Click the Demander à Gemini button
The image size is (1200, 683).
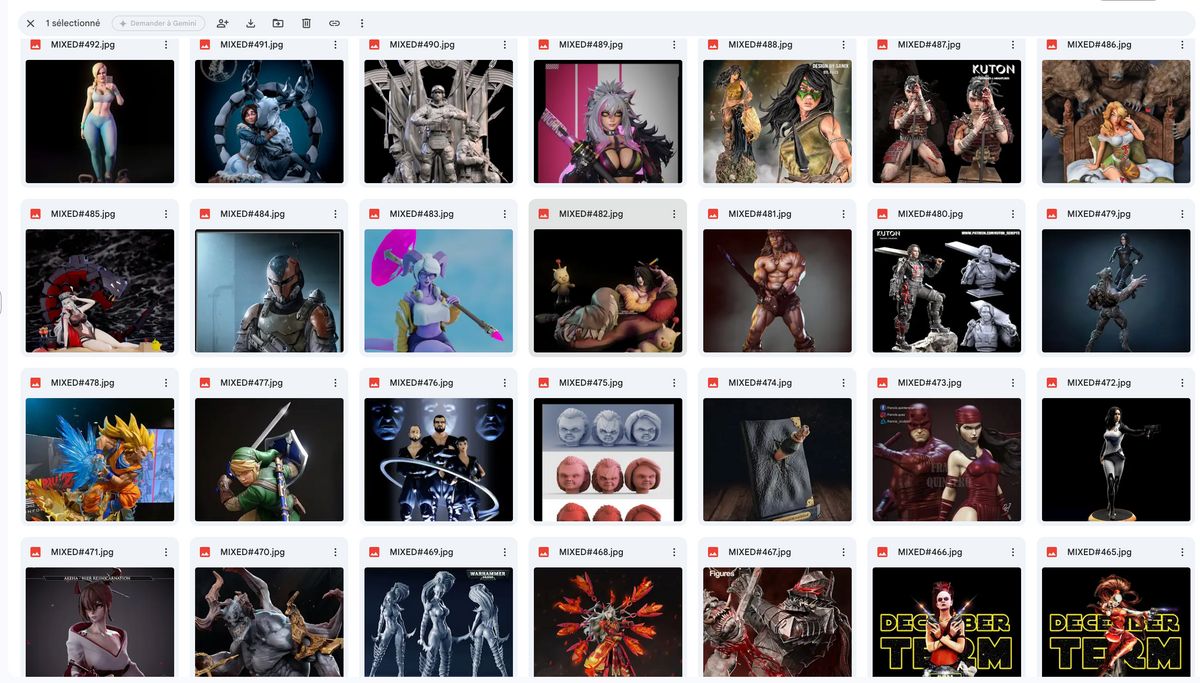[x=158, y=23]
